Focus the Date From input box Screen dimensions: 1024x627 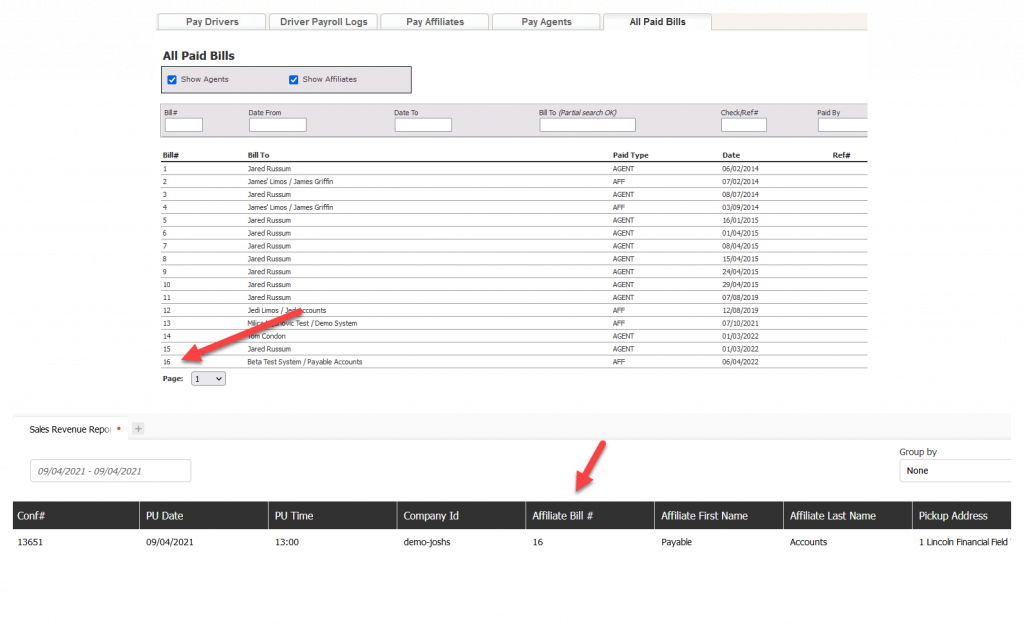coord(277,125)
